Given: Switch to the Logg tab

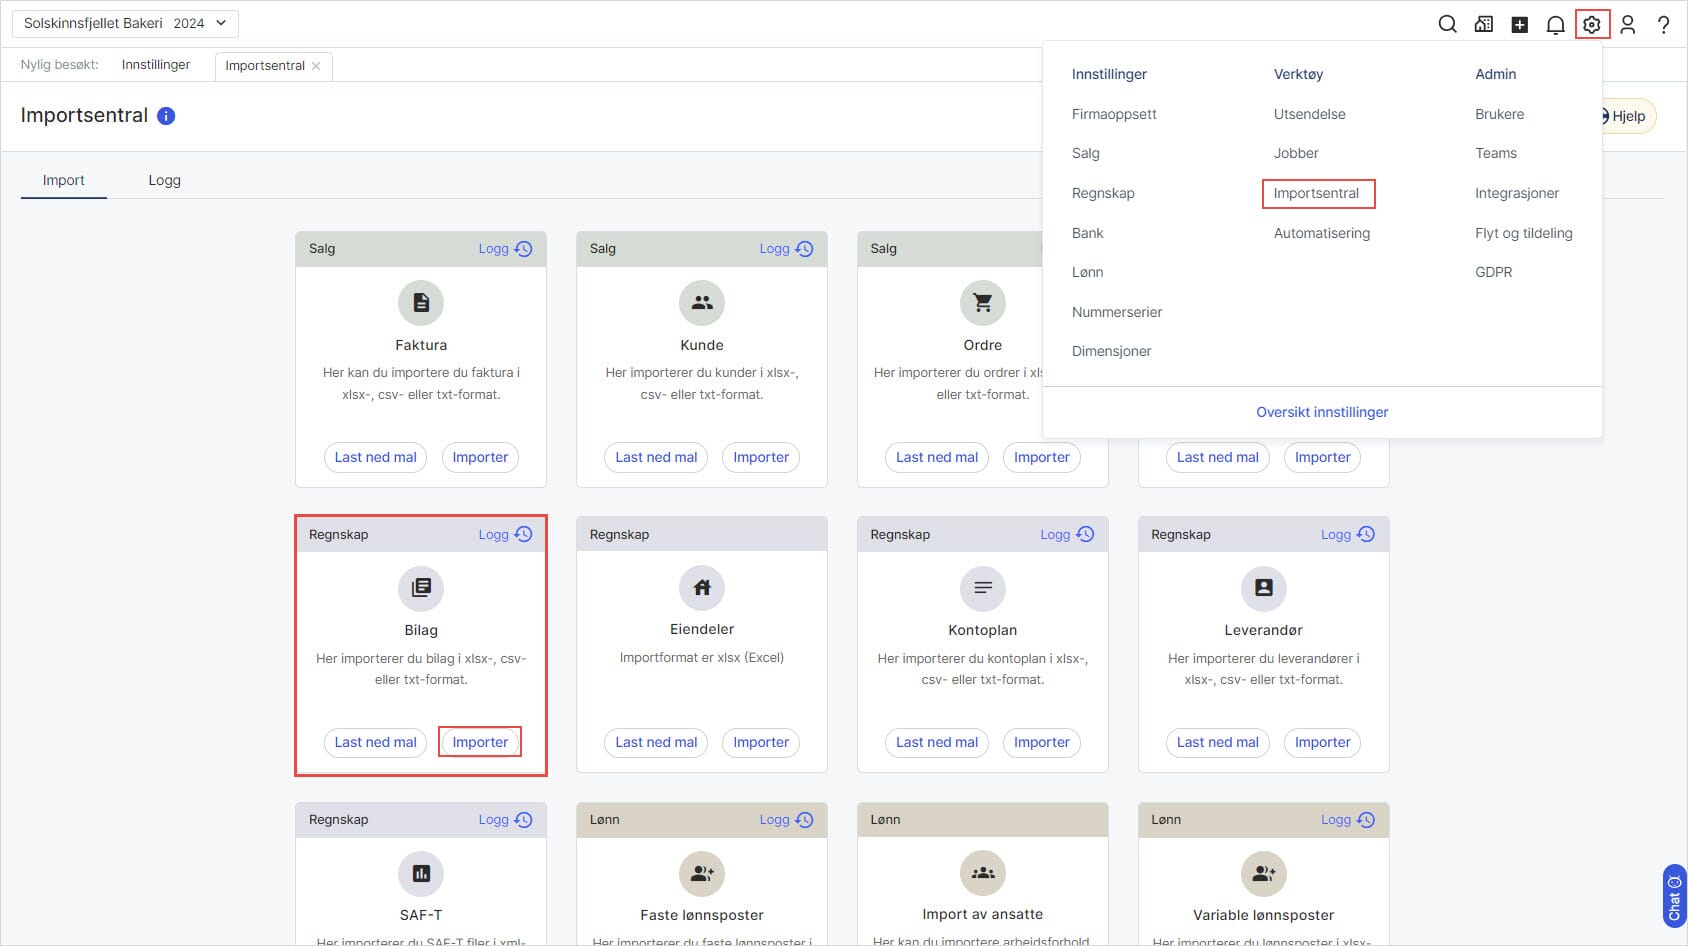Looking at the screenshot, I should [x=164, y=180].
